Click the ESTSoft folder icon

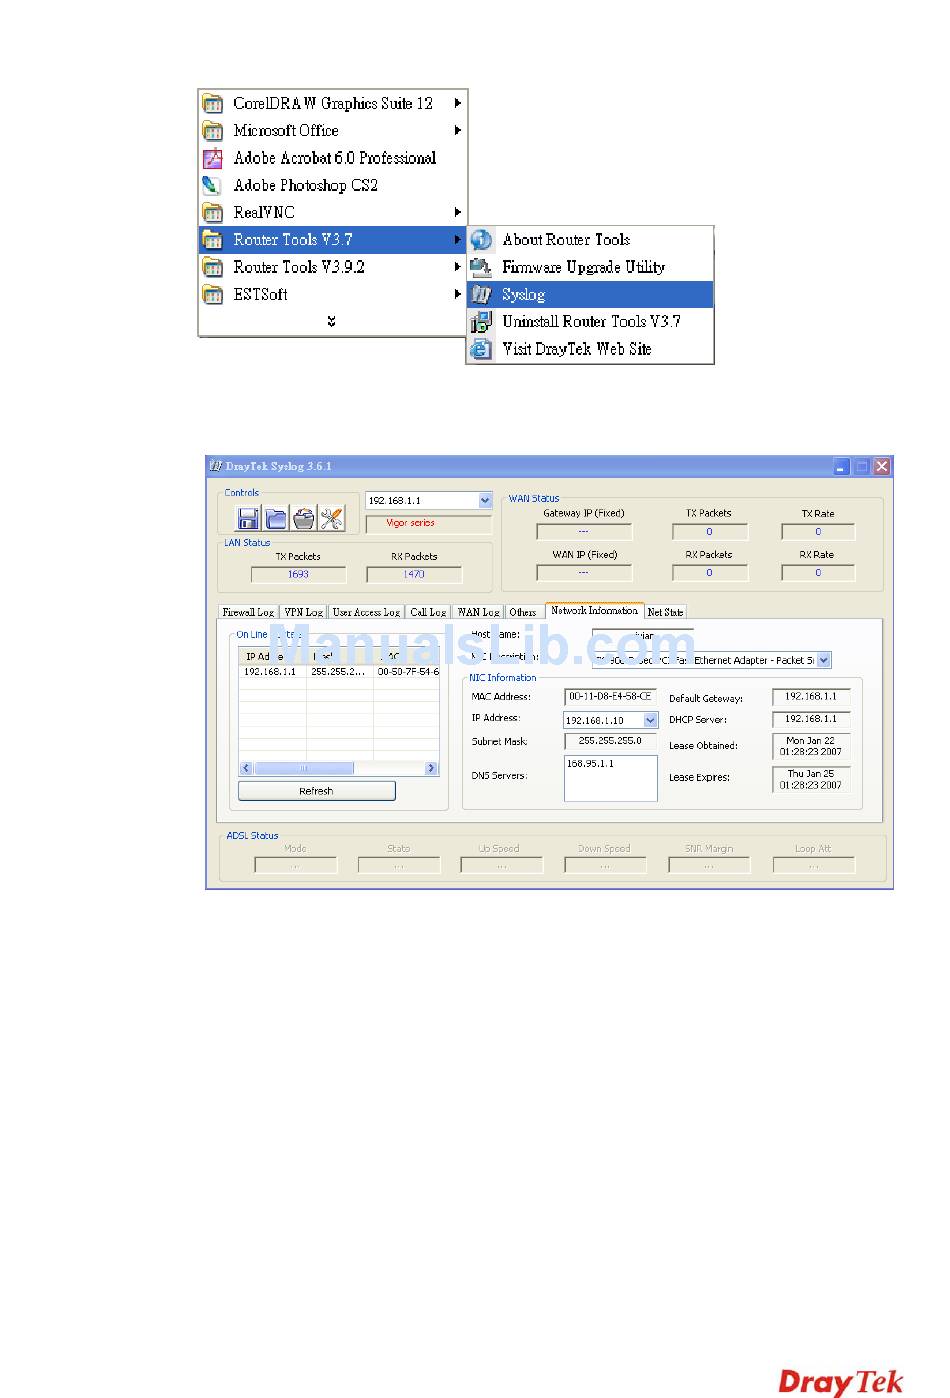pyautogui.click(x=212, y=294)
